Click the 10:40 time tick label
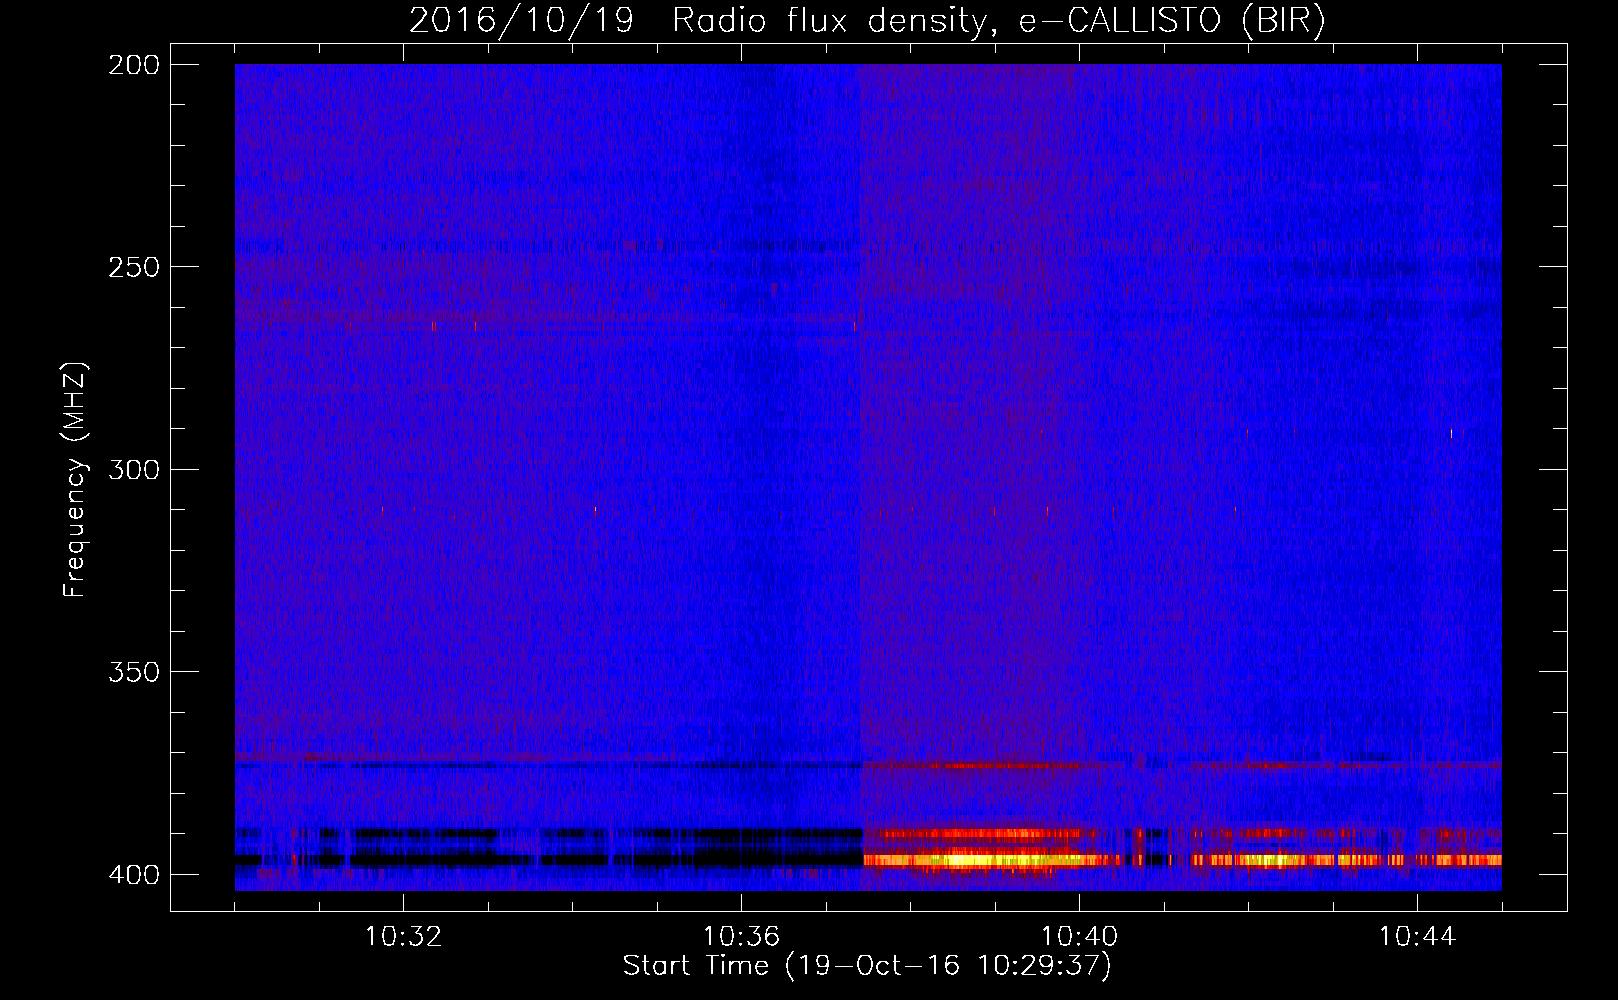The width and height of the screenshot is (1618, 1000). [1080, 937]
